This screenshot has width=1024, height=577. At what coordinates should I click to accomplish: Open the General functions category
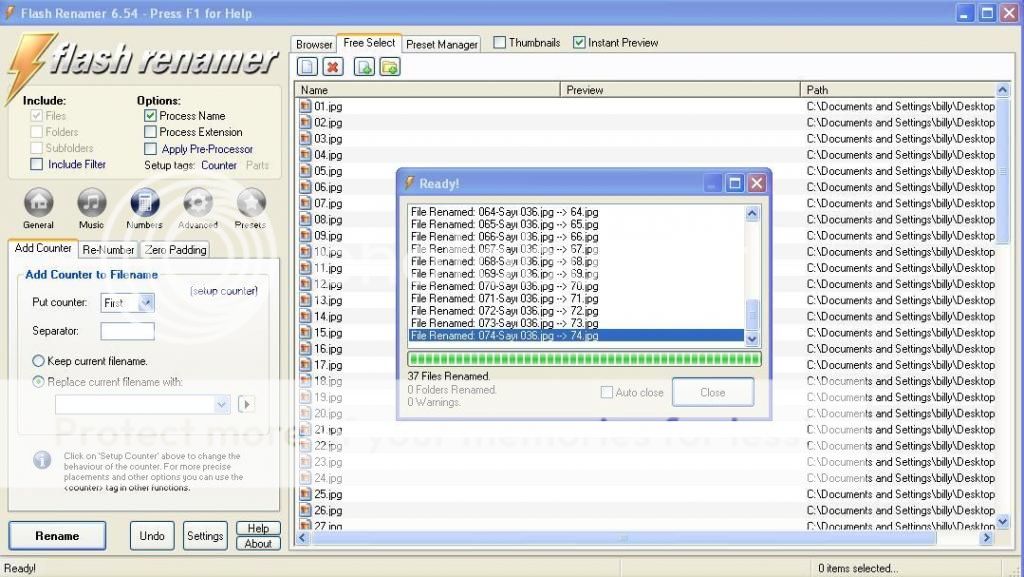pos(38,203)
